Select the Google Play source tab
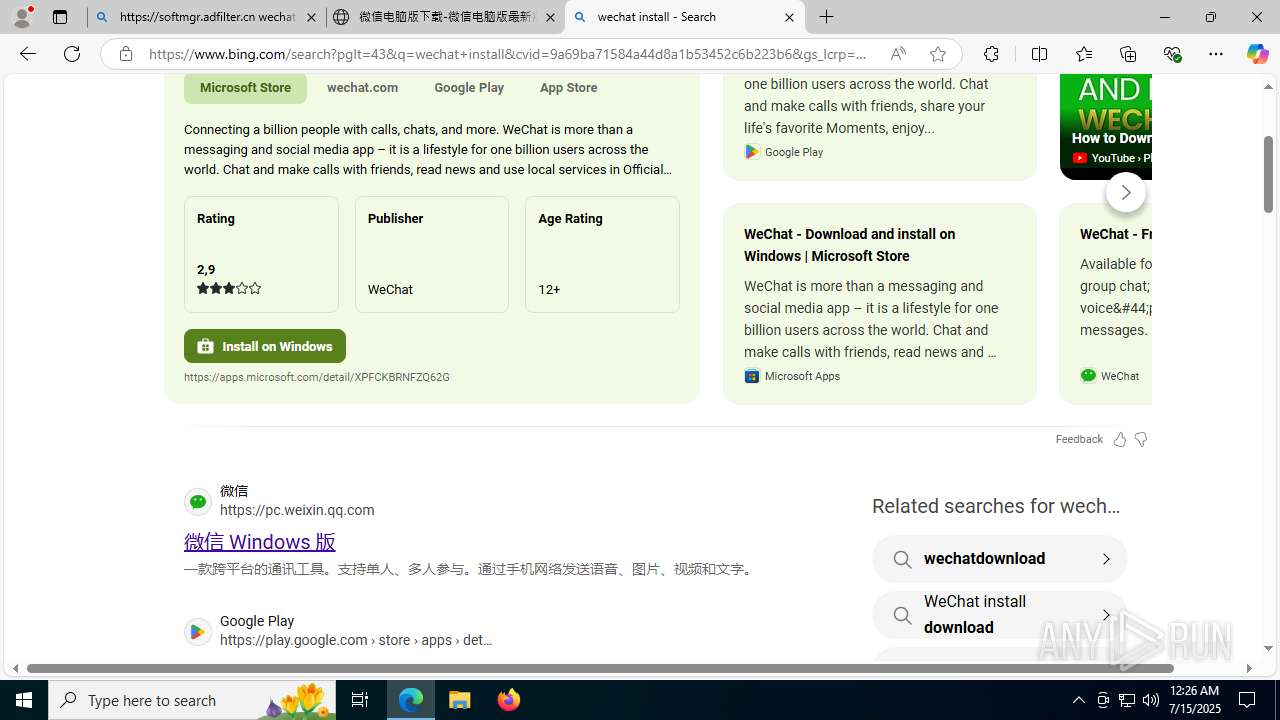The width and height of the screenshot is (1280, 720). pos(469,87)
